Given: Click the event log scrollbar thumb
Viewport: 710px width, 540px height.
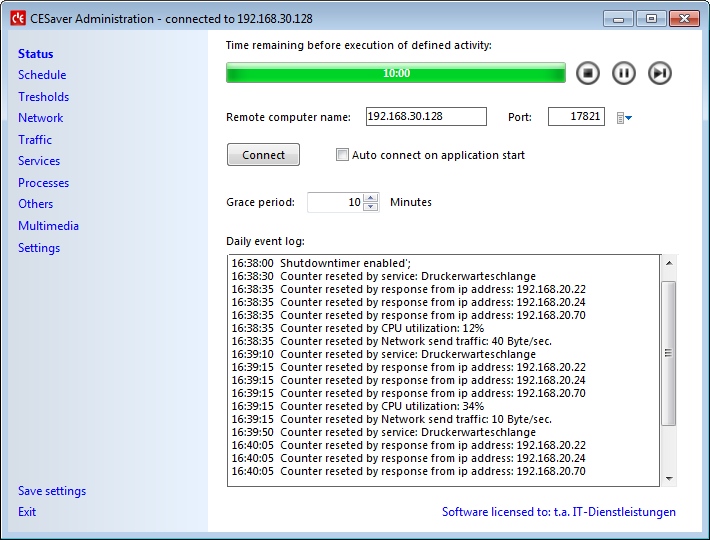Looking at the screenshot, I should [x=669, y=353].
